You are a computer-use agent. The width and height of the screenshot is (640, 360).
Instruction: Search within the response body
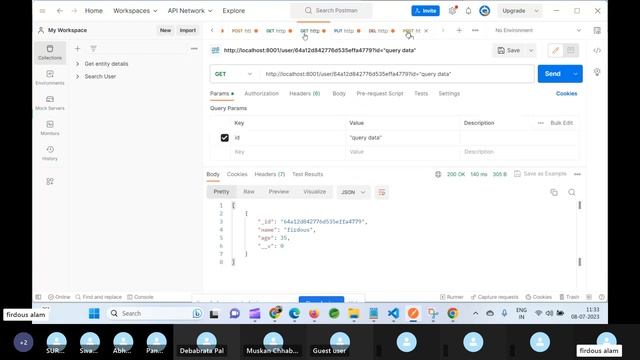(572, 192)
